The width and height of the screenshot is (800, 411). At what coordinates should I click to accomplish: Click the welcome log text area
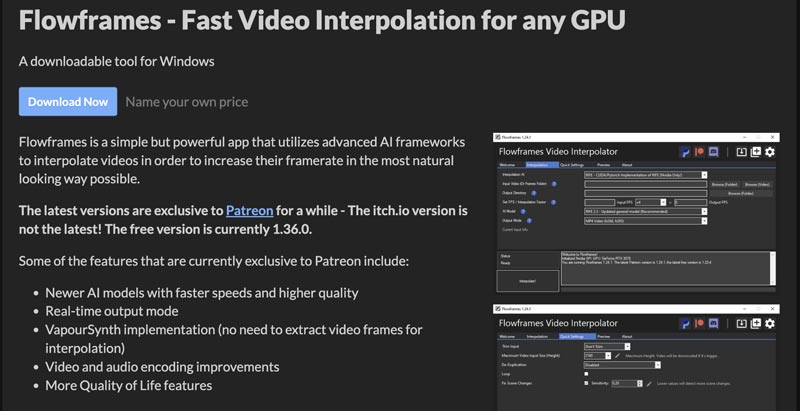[665, 268]
